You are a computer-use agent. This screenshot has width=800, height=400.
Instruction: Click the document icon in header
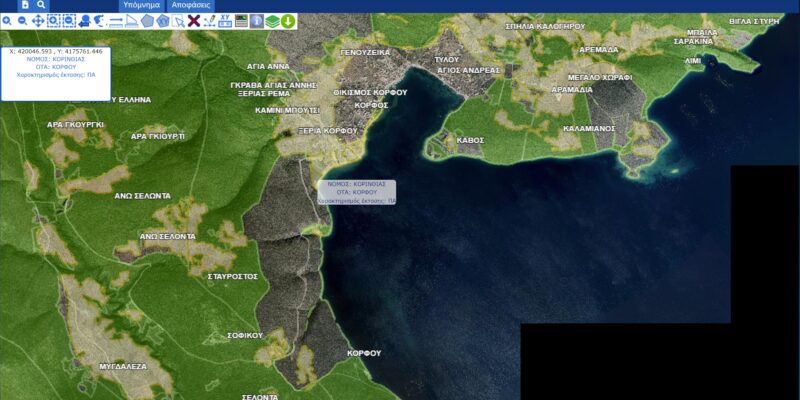coord(25,5)
